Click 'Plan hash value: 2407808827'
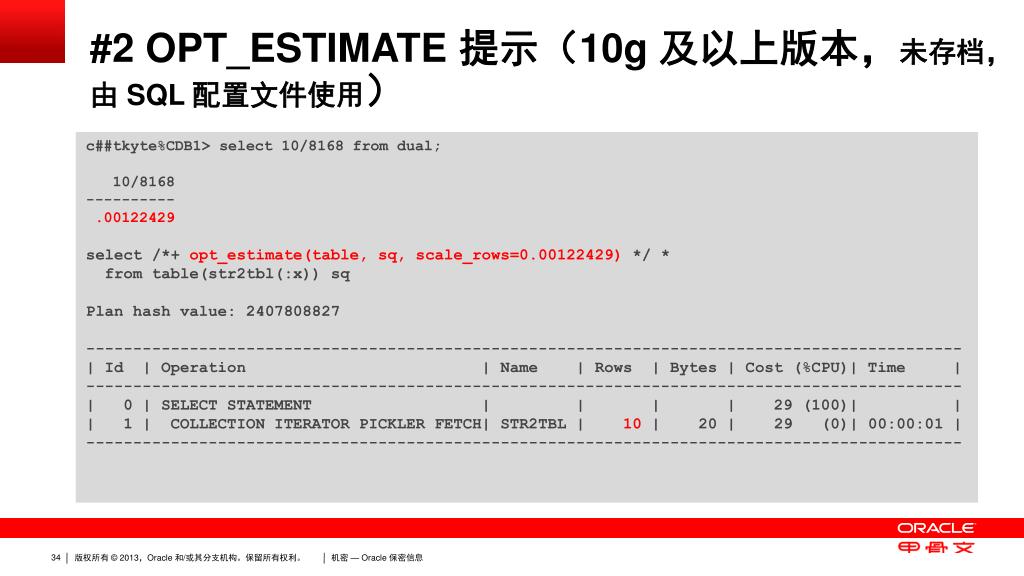This screenshot has width=1024, height=576. click(x=213, y=311)
